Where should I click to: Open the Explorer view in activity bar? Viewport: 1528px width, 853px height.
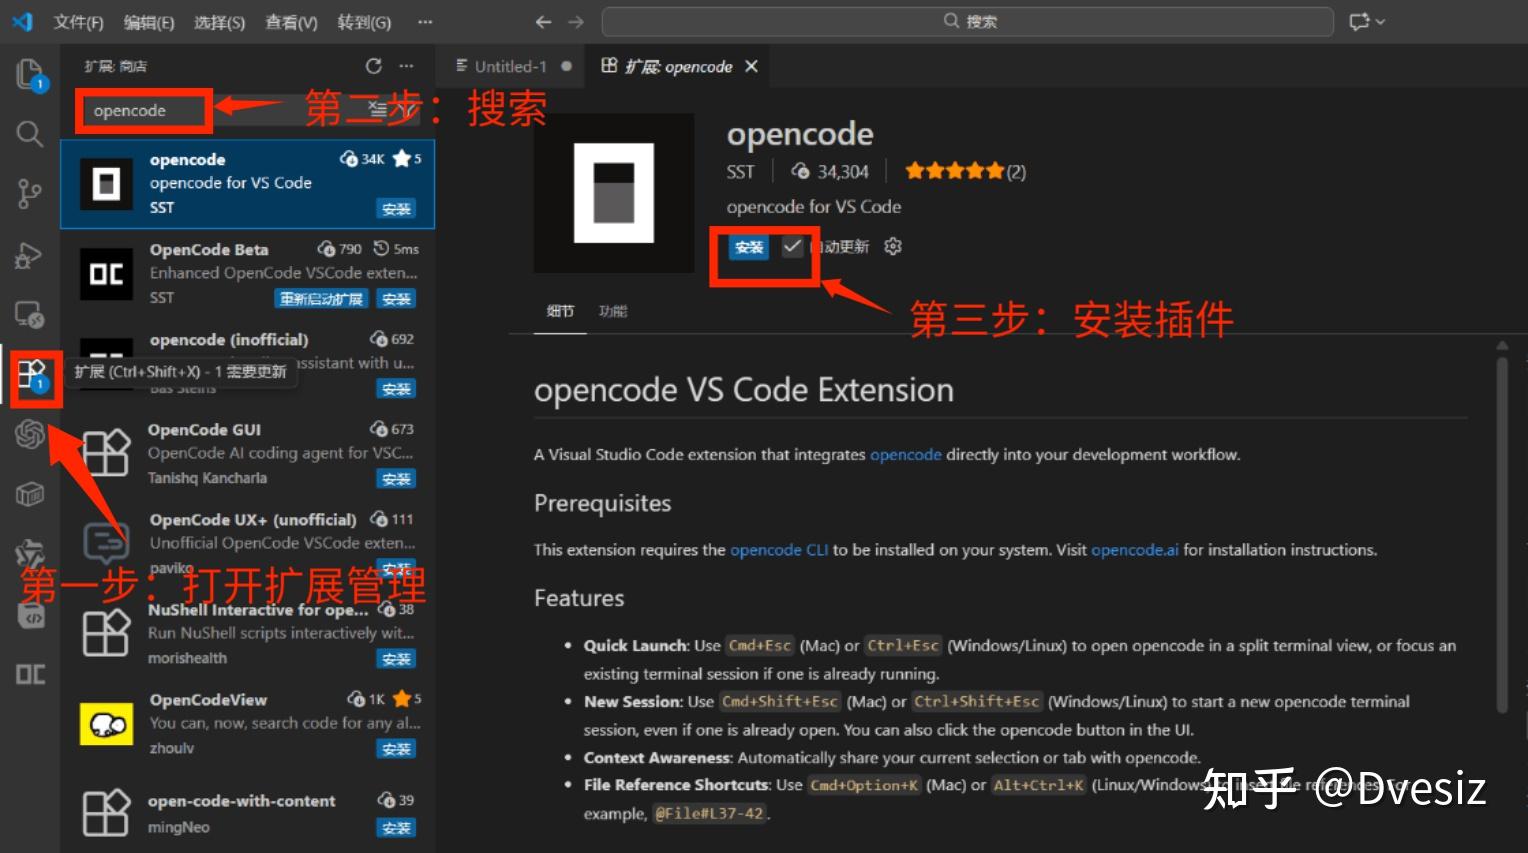(x=30, y=74)
